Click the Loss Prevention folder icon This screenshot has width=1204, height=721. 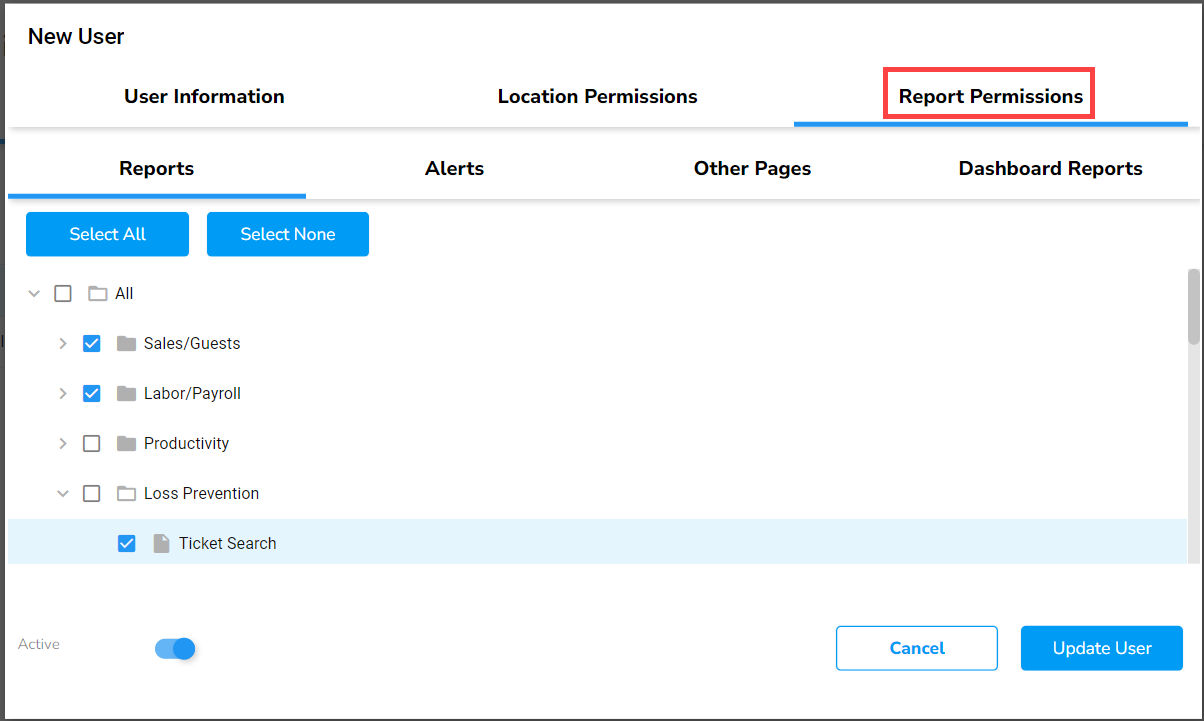tap(126, 494)
